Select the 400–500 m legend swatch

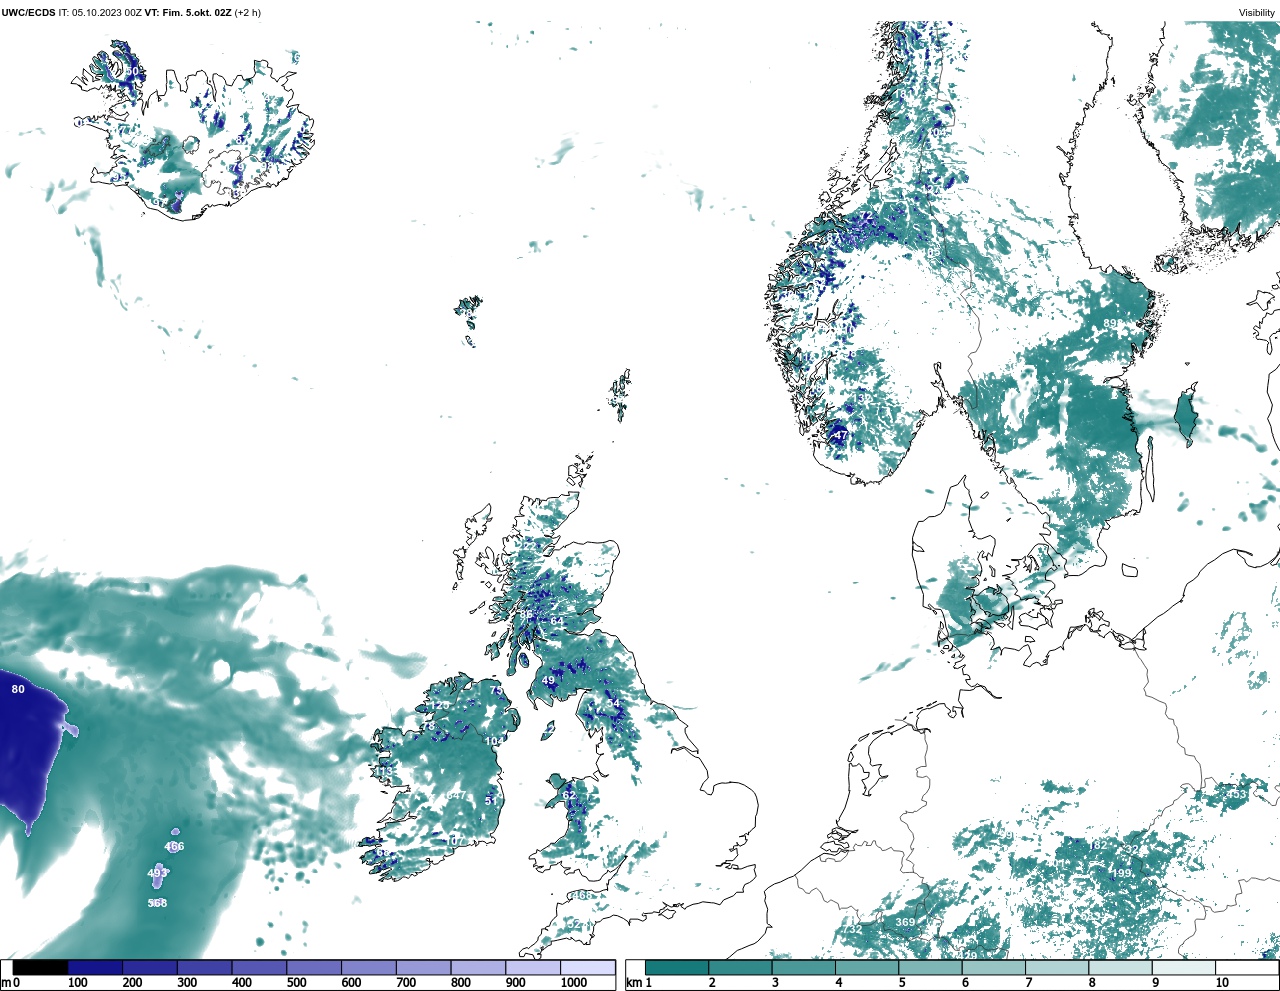point(259,967)
